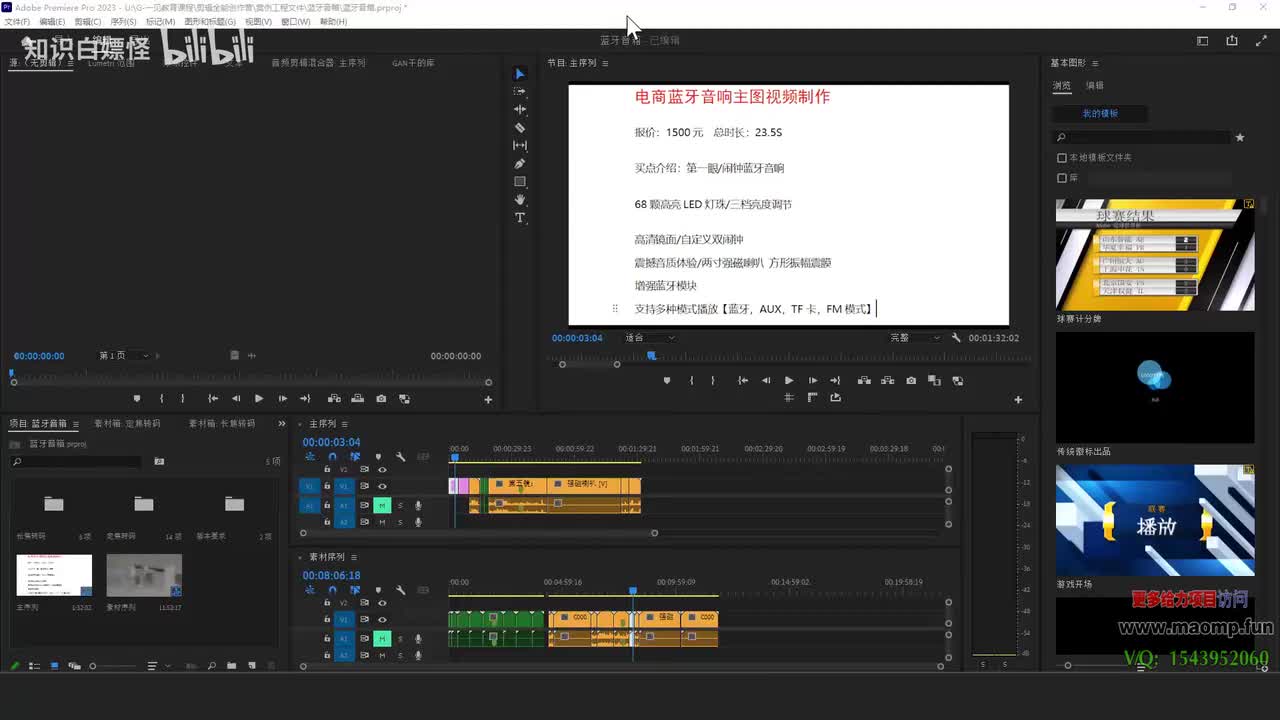Click 我的模板 button
The image size is (1280, 720).
(x=1100, y=114)
